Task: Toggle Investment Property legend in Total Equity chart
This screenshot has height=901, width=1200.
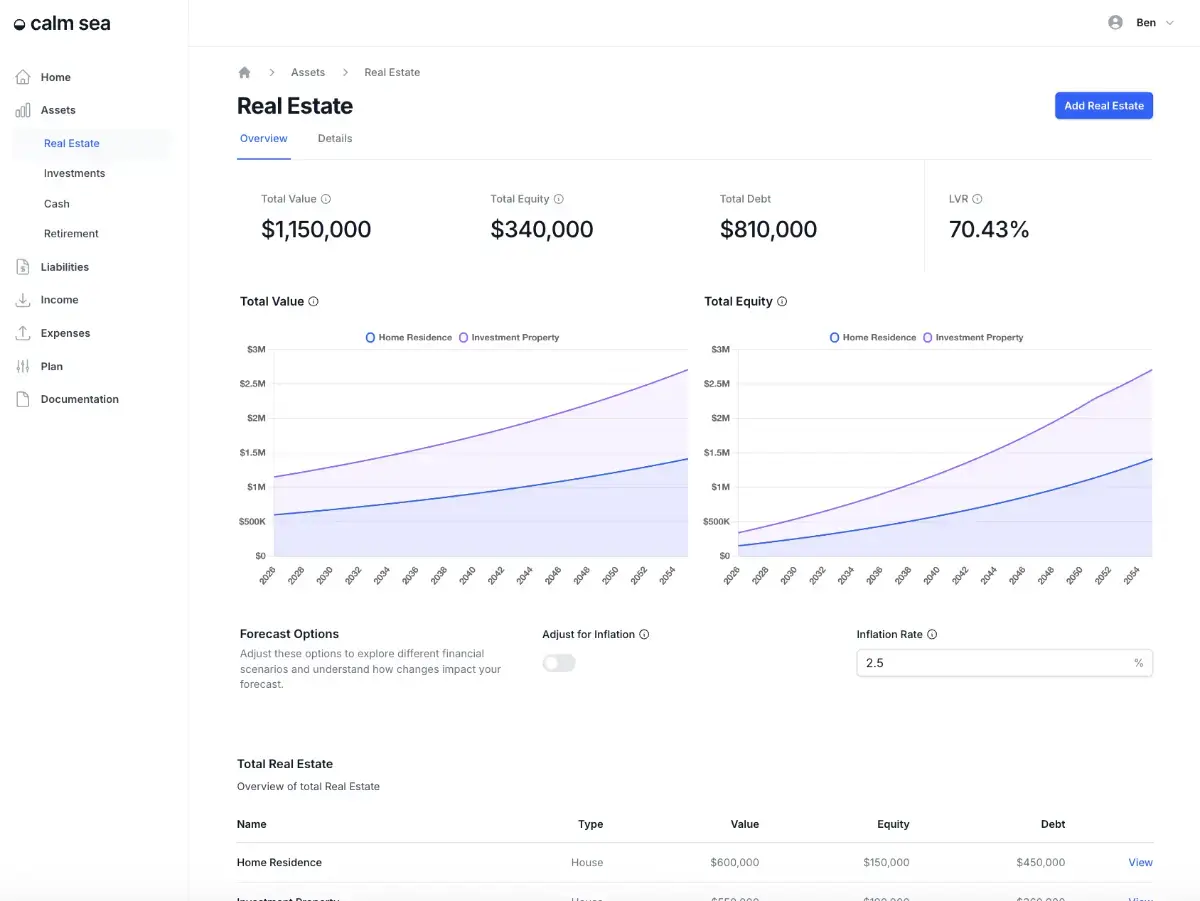Action: point(972,338)
